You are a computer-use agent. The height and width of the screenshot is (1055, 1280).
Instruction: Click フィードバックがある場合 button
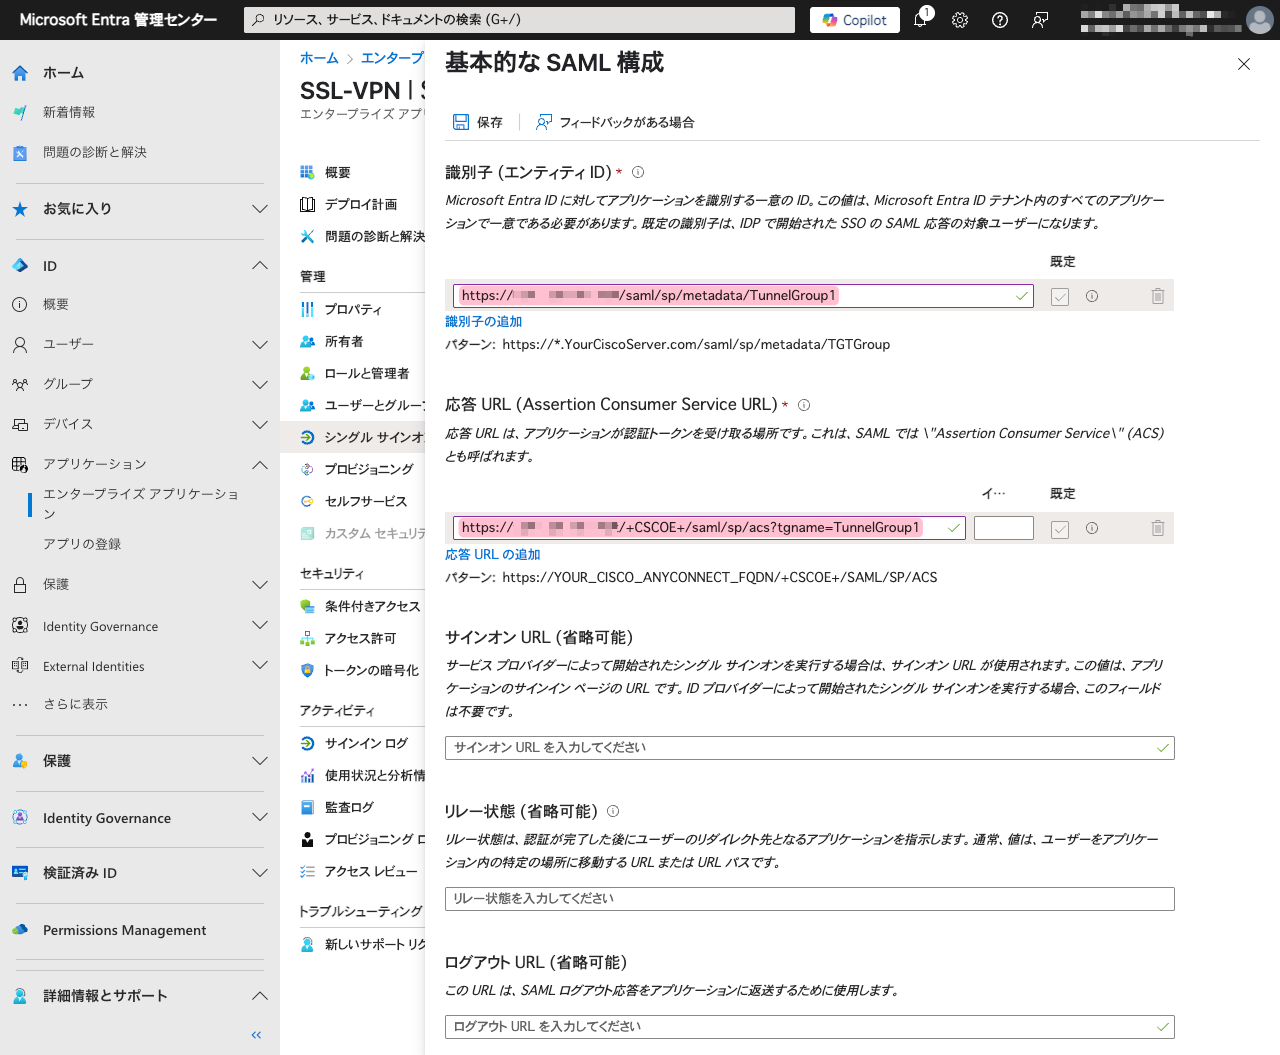coord(615,122)
